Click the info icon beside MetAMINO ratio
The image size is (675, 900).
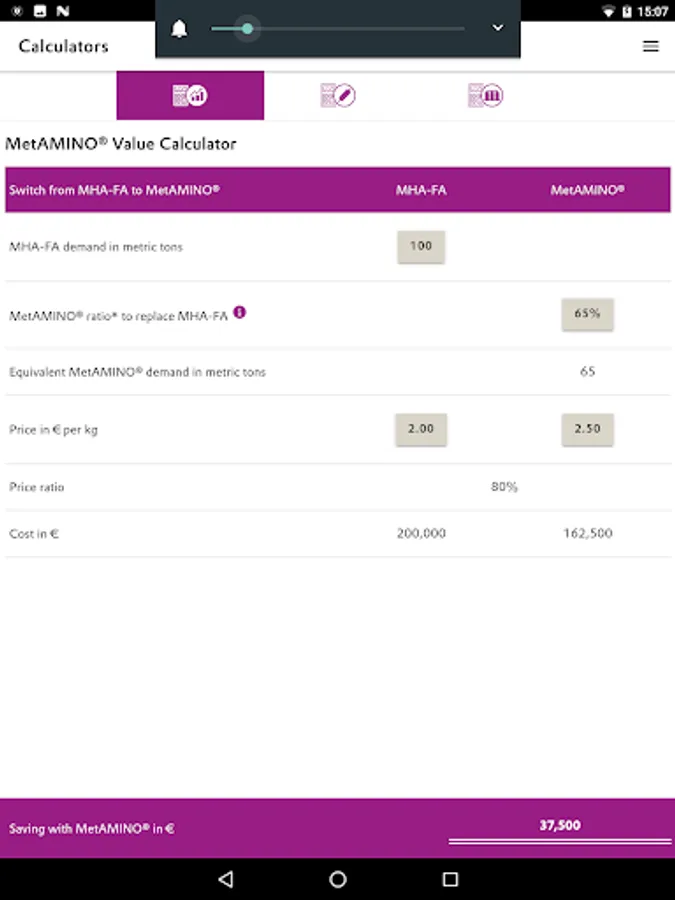coord(240,312)
